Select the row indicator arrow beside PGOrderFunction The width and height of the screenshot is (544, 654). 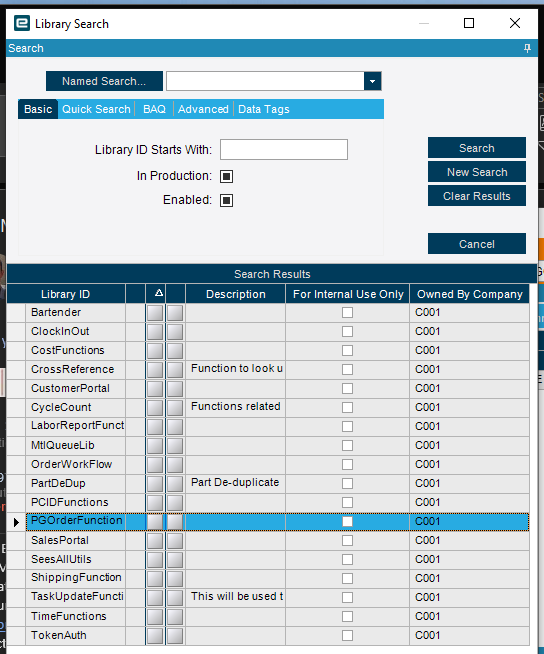coord(16,522)
